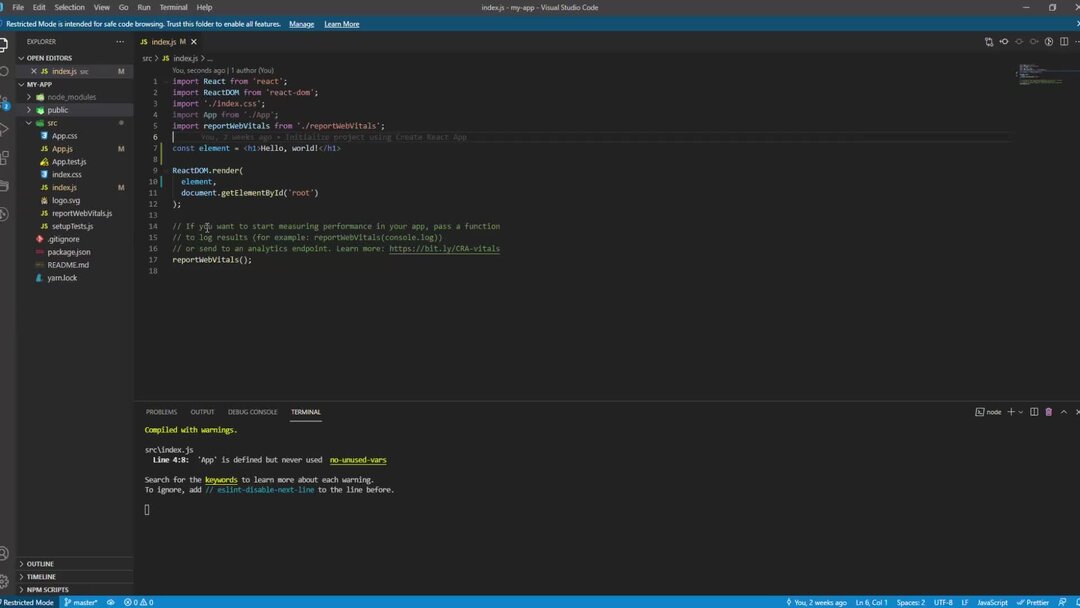
Task: Open the Source Control view icon
Action: (4, 103)
